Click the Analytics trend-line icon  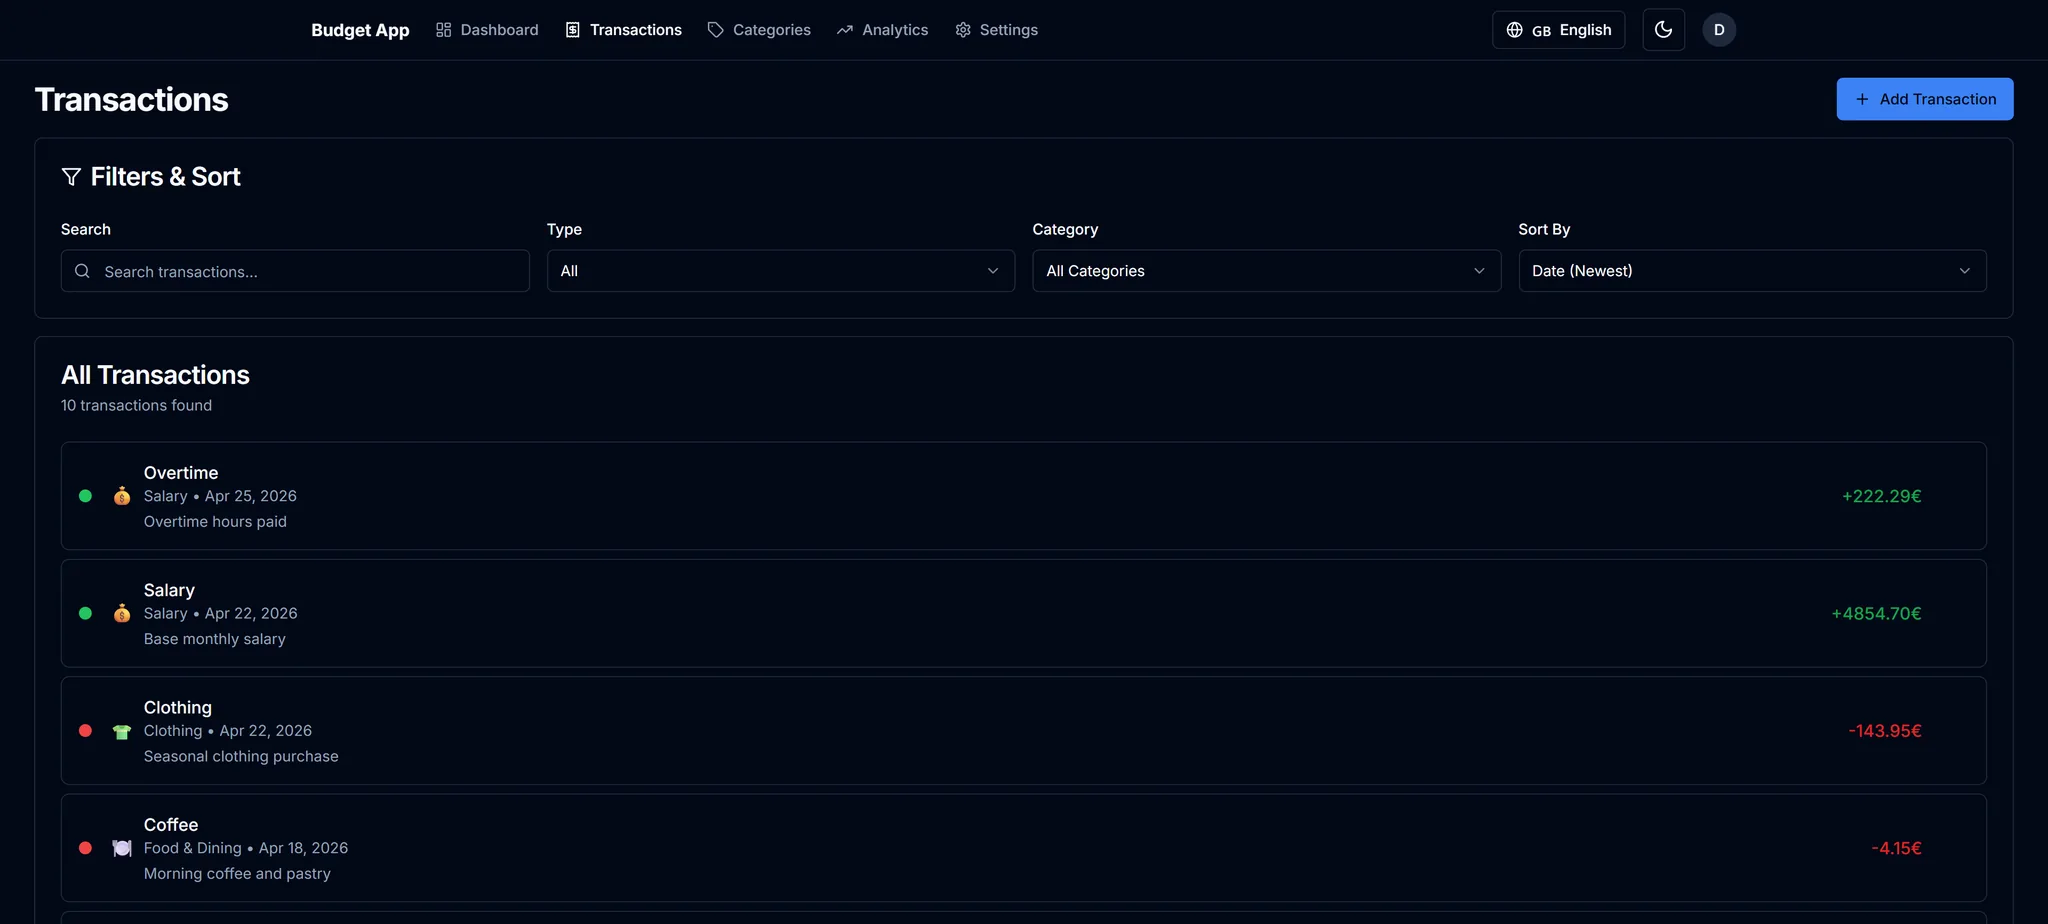(x=845, y=30)
